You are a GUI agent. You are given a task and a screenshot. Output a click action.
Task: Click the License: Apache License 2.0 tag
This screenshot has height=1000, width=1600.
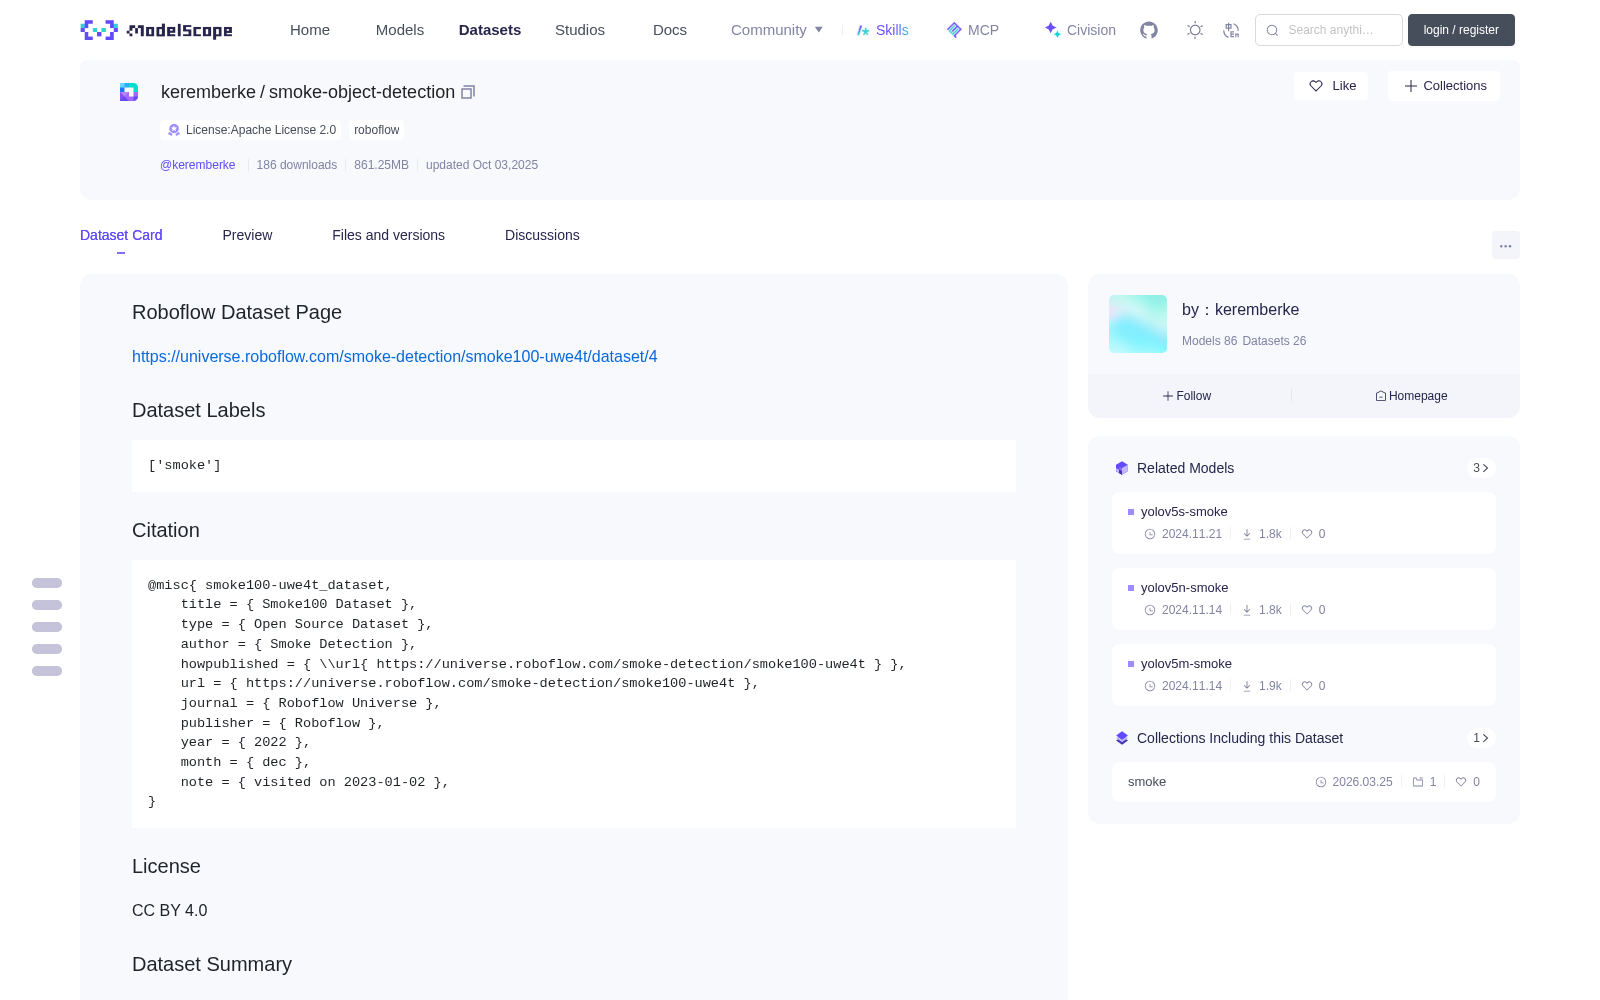click(x=251, y=130)
